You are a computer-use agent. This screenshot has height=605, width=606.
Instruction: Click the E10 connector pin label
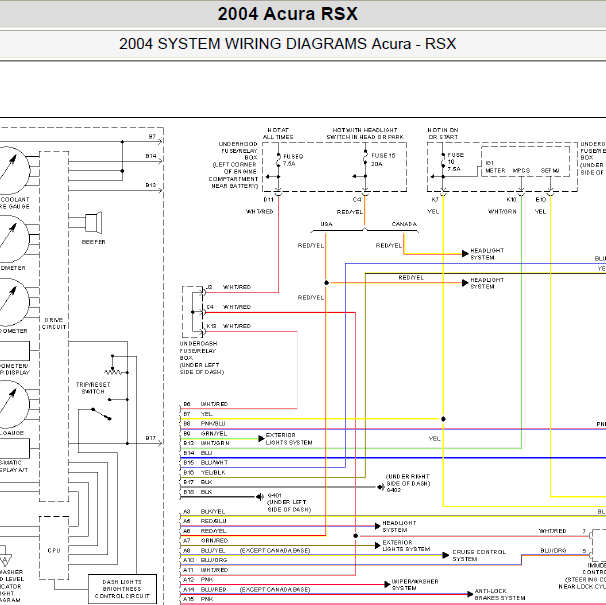click(x=540, y=200)
